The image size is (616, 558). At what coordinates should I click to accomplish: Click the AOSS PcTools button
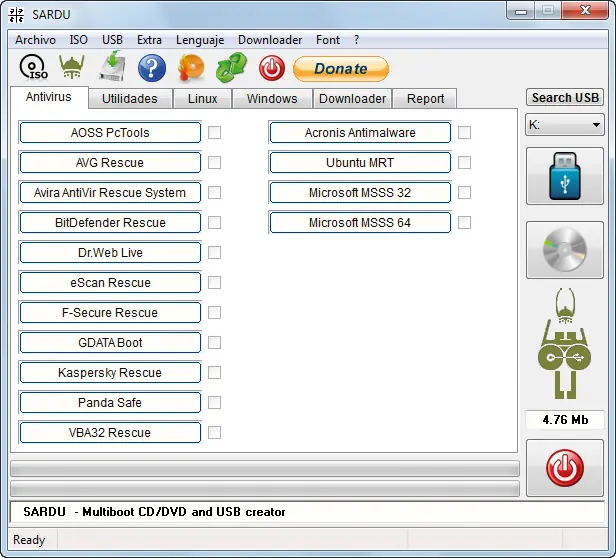pos(110,132)
